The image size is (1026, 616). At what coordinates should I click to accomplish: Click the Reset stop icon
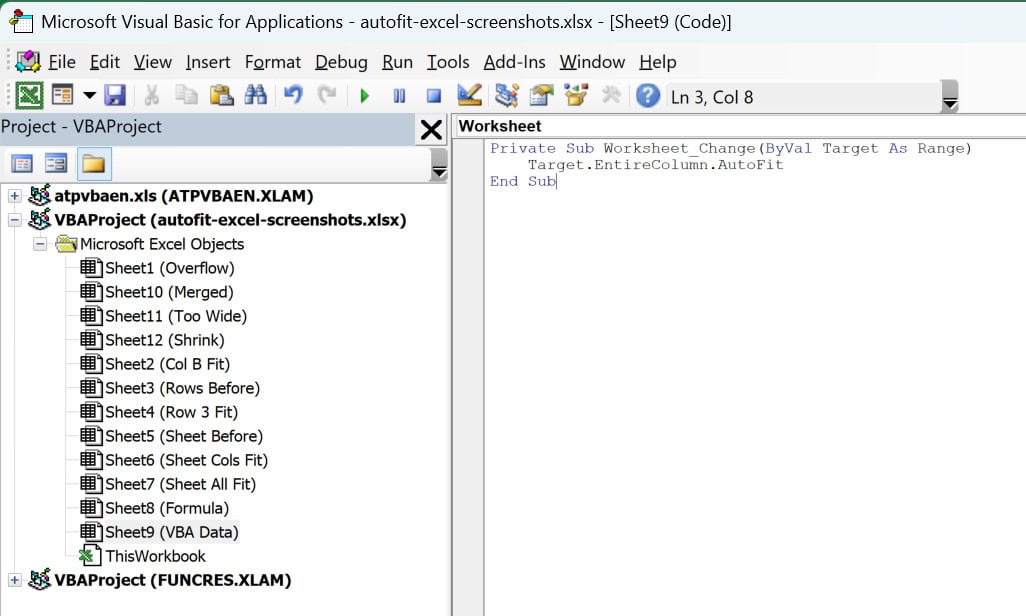pos(433,96)
